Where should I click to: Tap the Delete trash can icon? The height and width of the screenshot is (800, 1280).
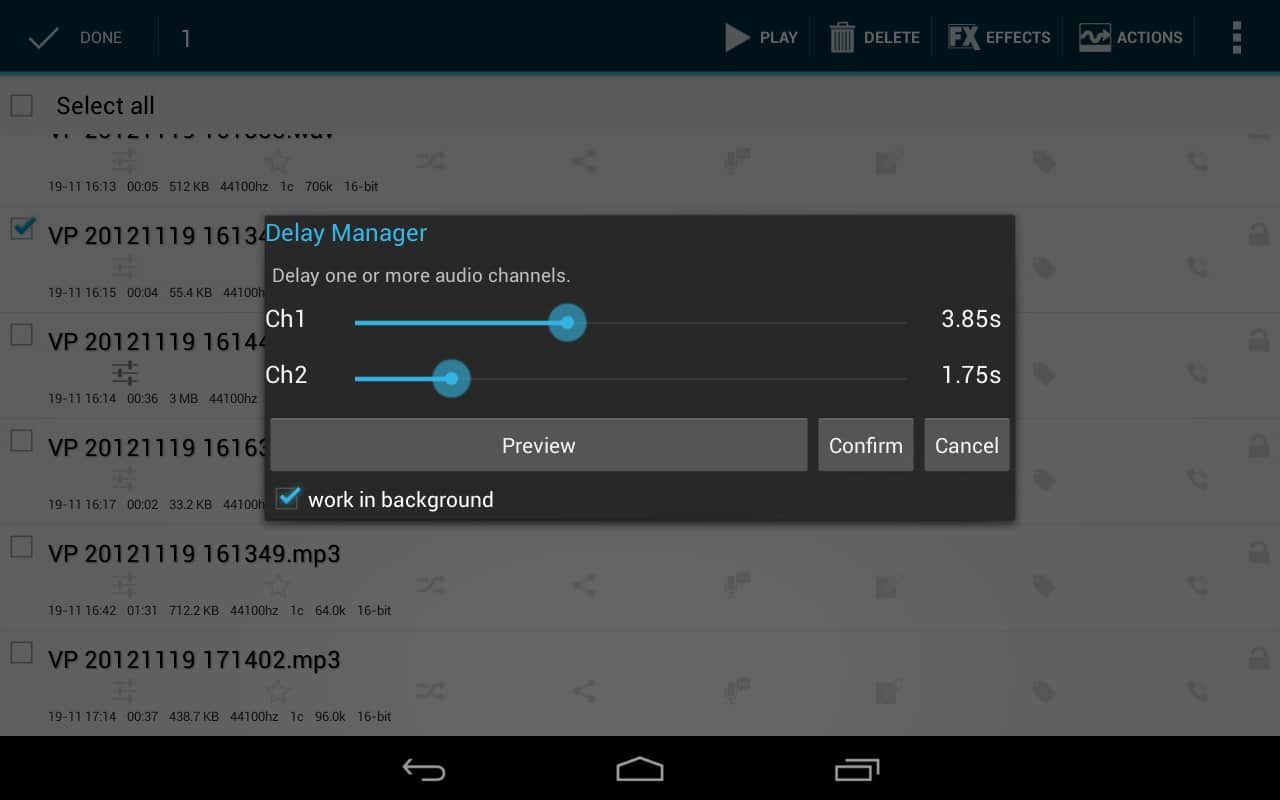click(842, 38)
